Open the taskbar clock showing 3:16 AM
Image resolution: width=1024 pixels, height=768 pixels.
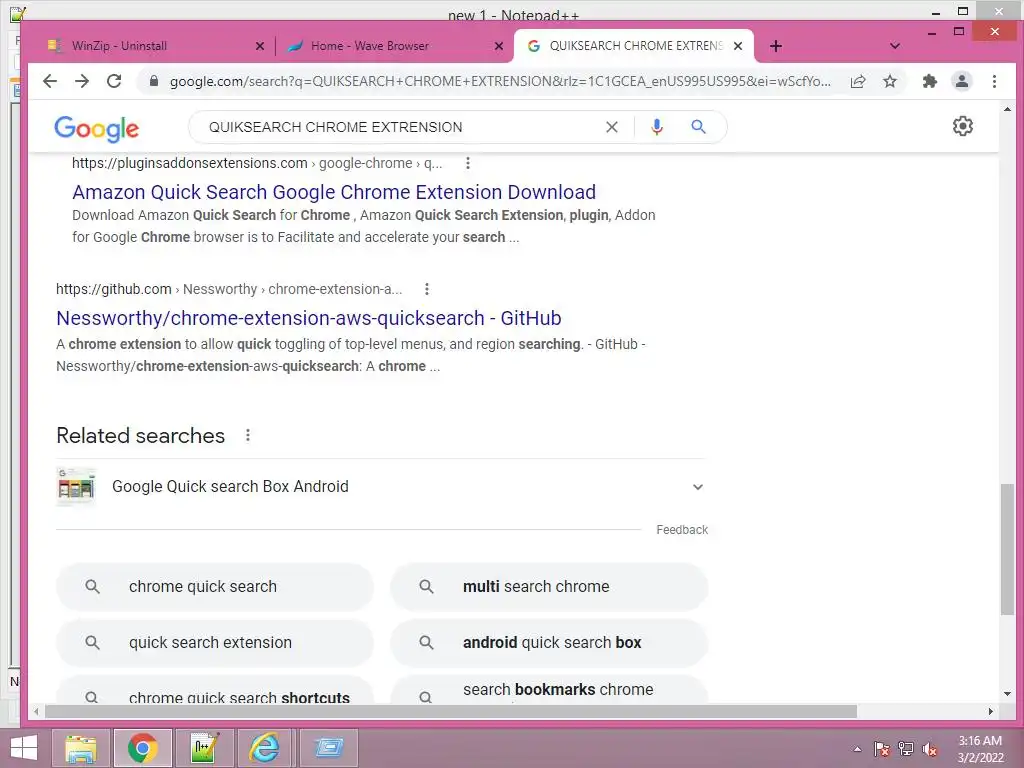click(x=980, y=749)
